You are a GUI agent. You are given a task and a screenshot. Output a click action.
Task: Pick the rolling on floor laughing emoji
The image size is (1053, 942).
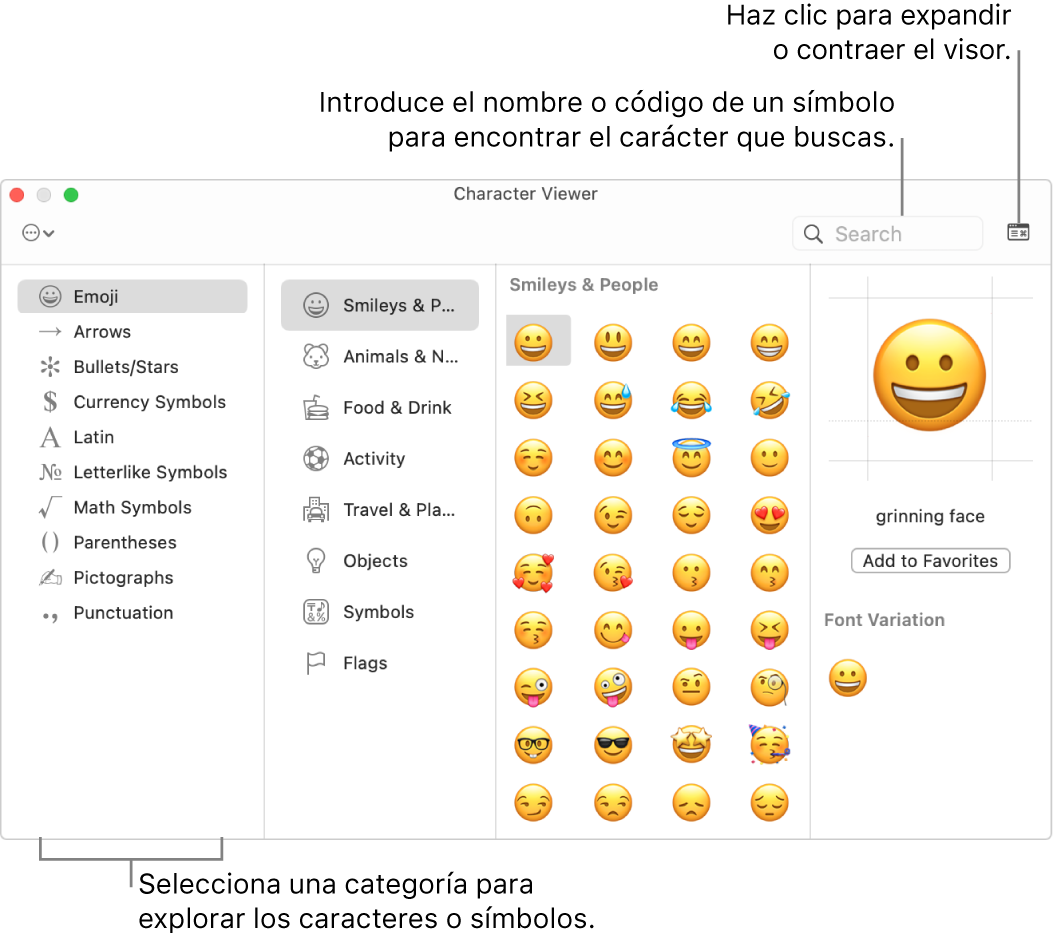pyautogui.click(x=770, y=400)
